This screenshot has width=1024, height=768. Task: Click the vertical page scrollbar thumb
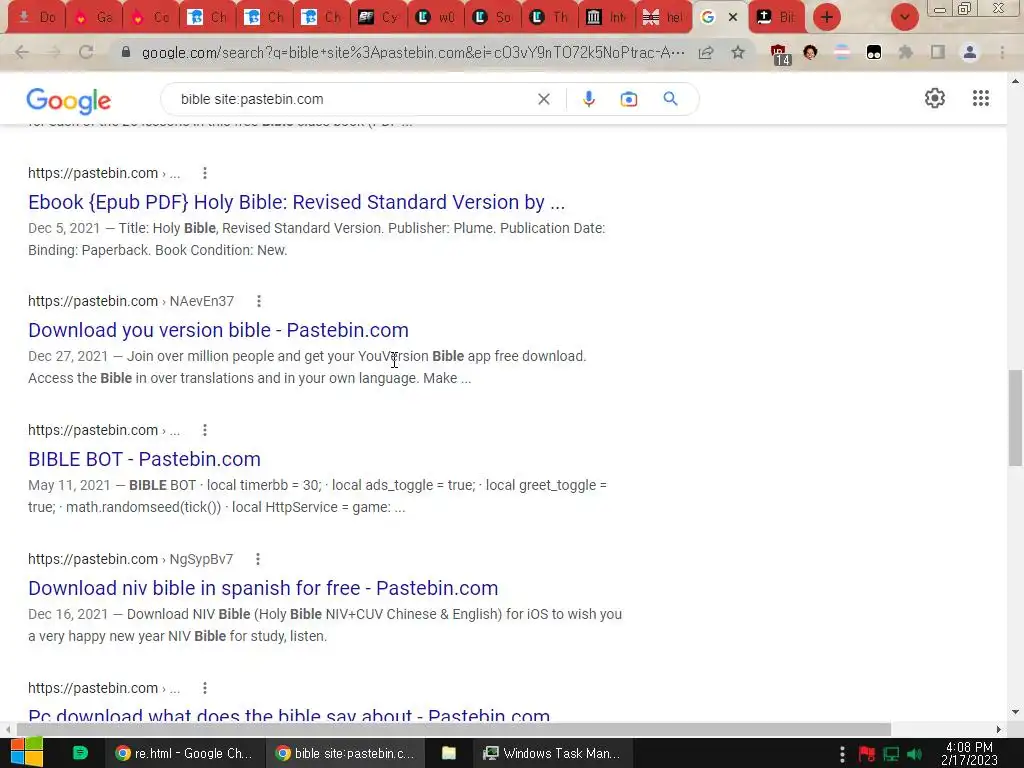[x=1016, y=418]
